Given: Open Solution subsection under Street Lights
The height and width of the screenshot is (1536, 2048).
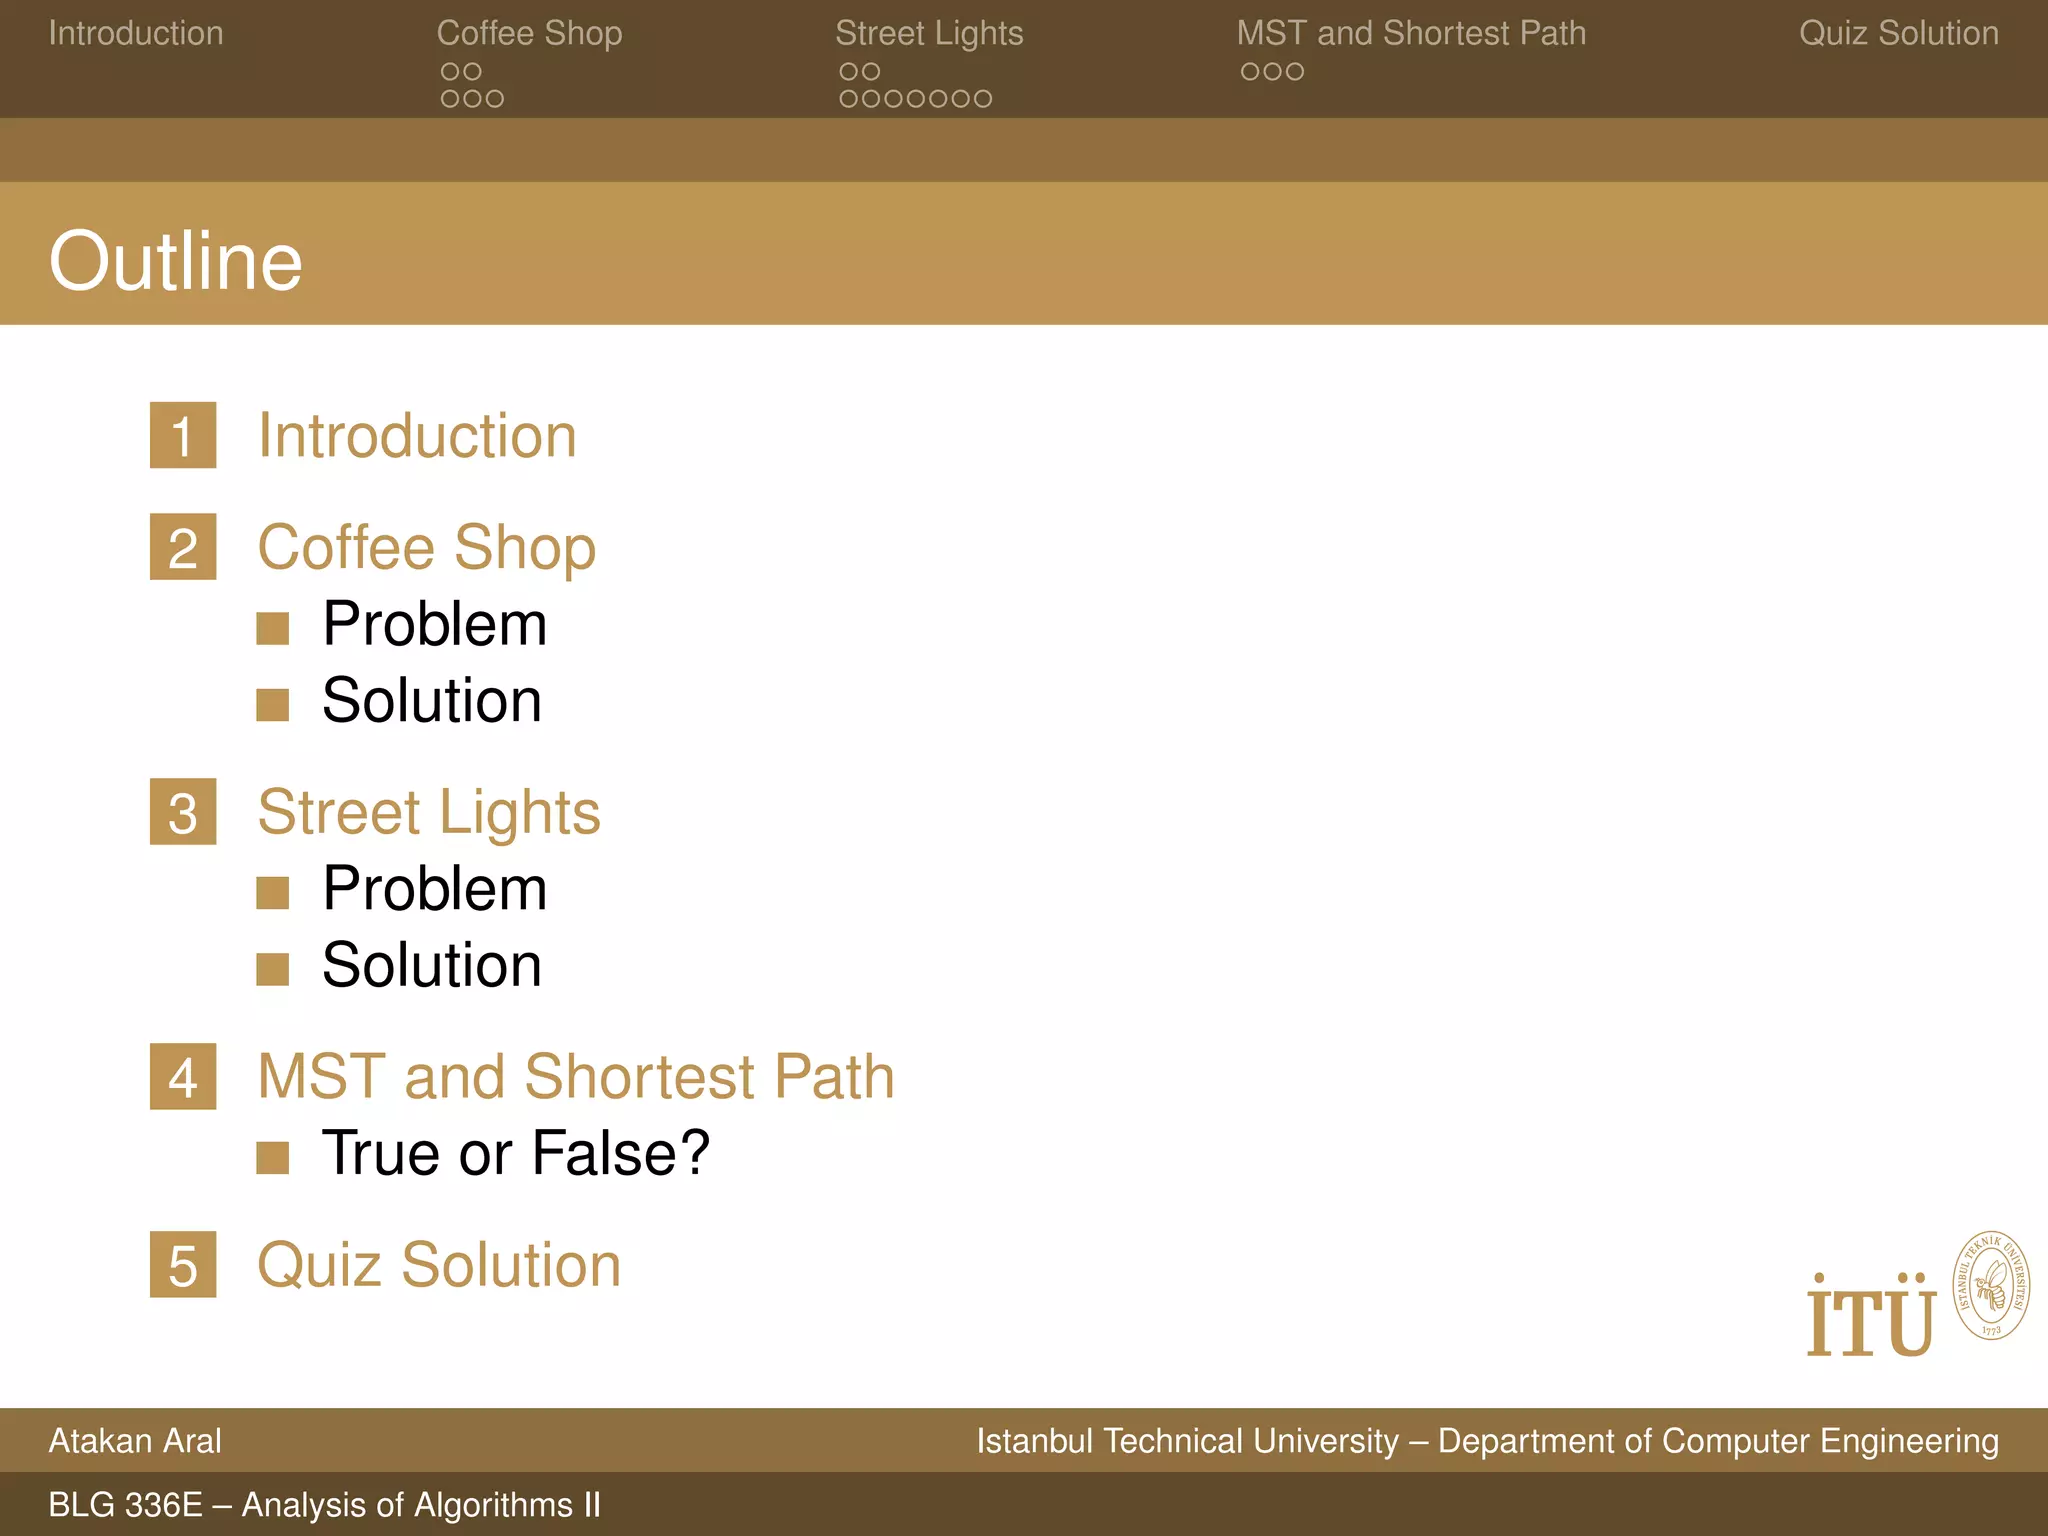Looking at the screenshot, I should tap(432, 965).
